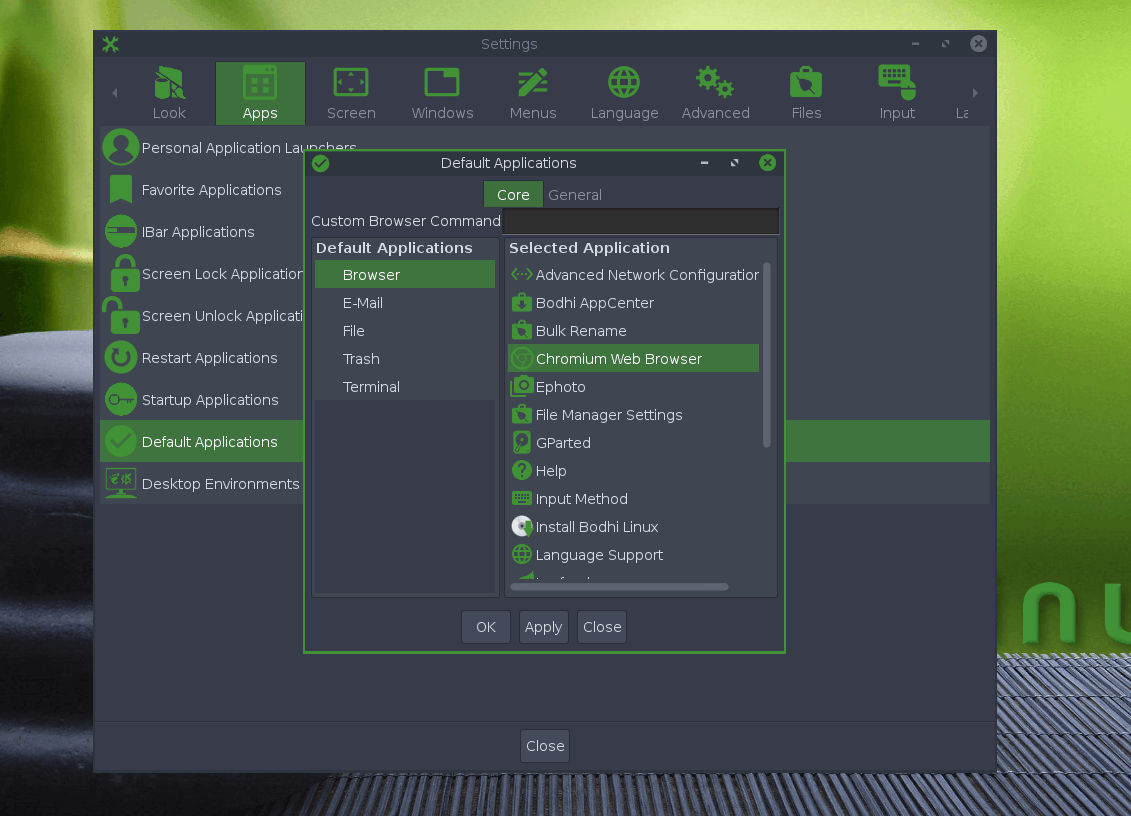1131x816 pixels.
Task: Select the Advanced gears icon
Action: (x=715, y=82)
